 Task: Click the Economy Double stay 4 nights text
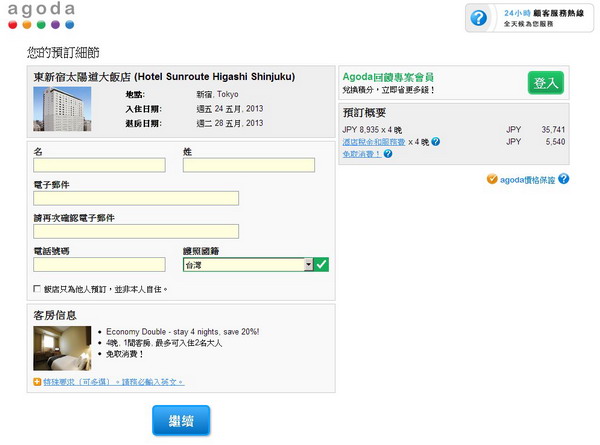pos(183,332)
